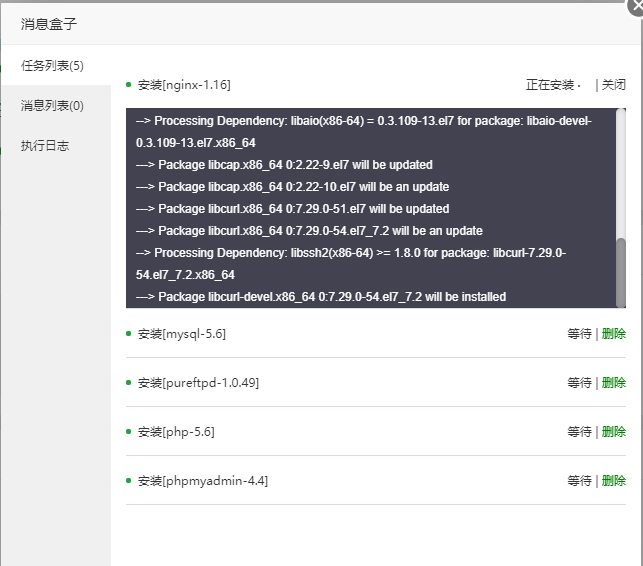Delete the mysql-5.6 install task
Image resolution: width=643 pixels, height=566 pixels.
[614, 334]
